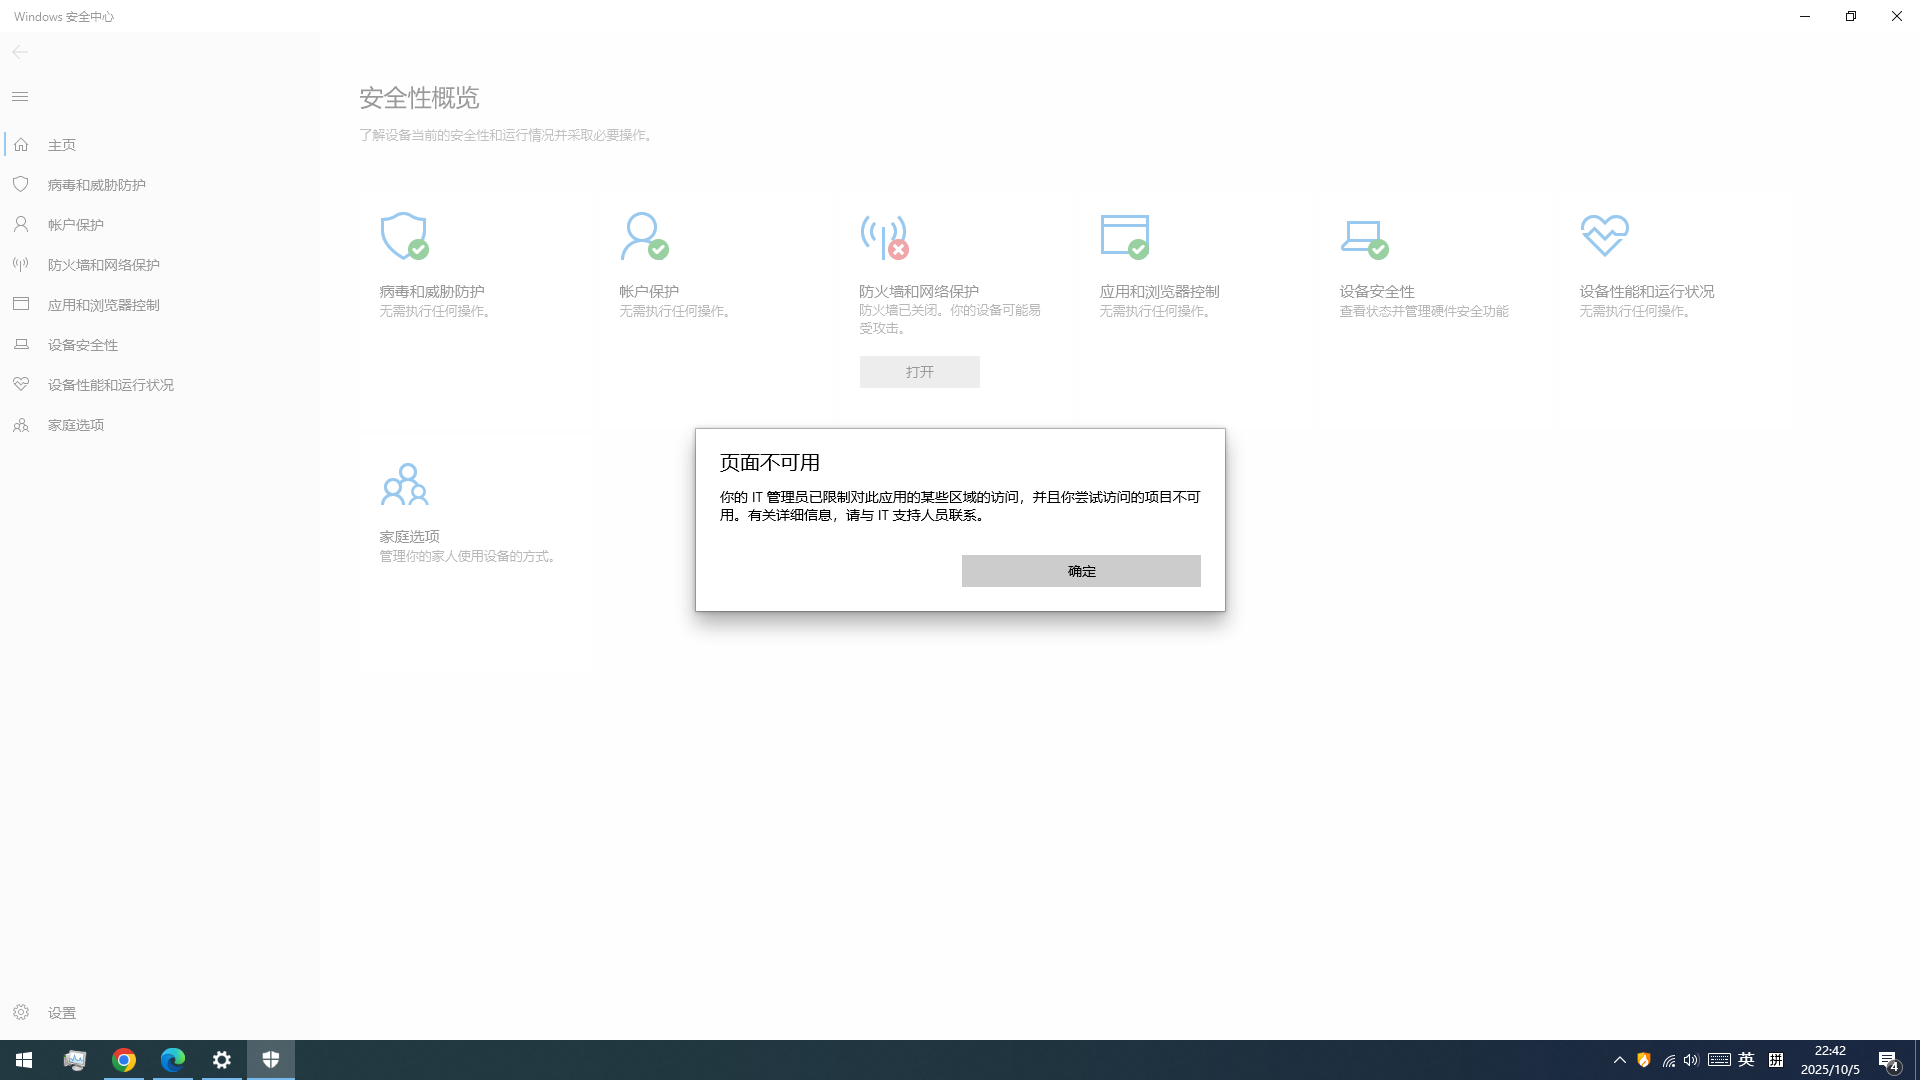Expand the hamburger navigation menu
The image size is (1920, 1080).
[20, 96]
